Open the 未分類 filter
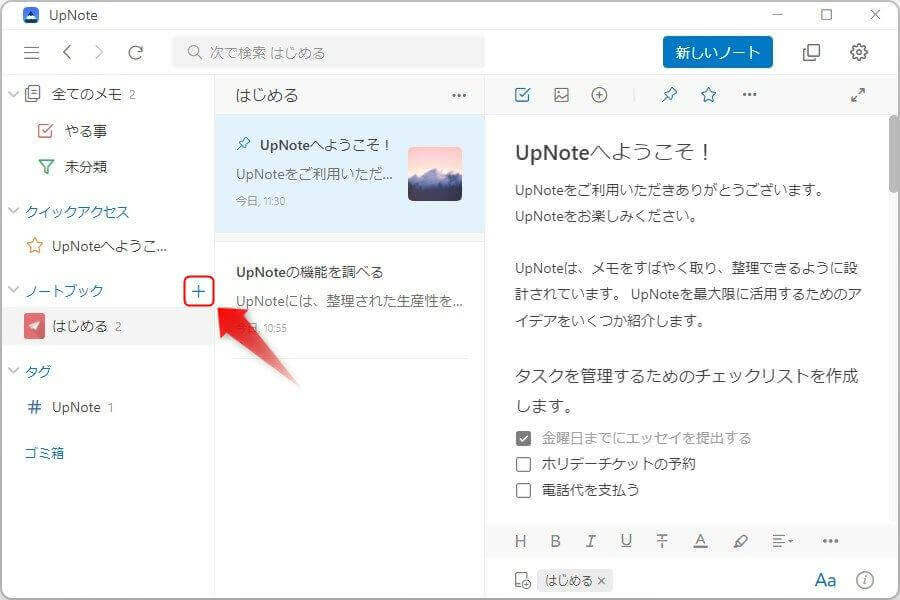Viewport: 900px width, 600px height. (86, 167)
